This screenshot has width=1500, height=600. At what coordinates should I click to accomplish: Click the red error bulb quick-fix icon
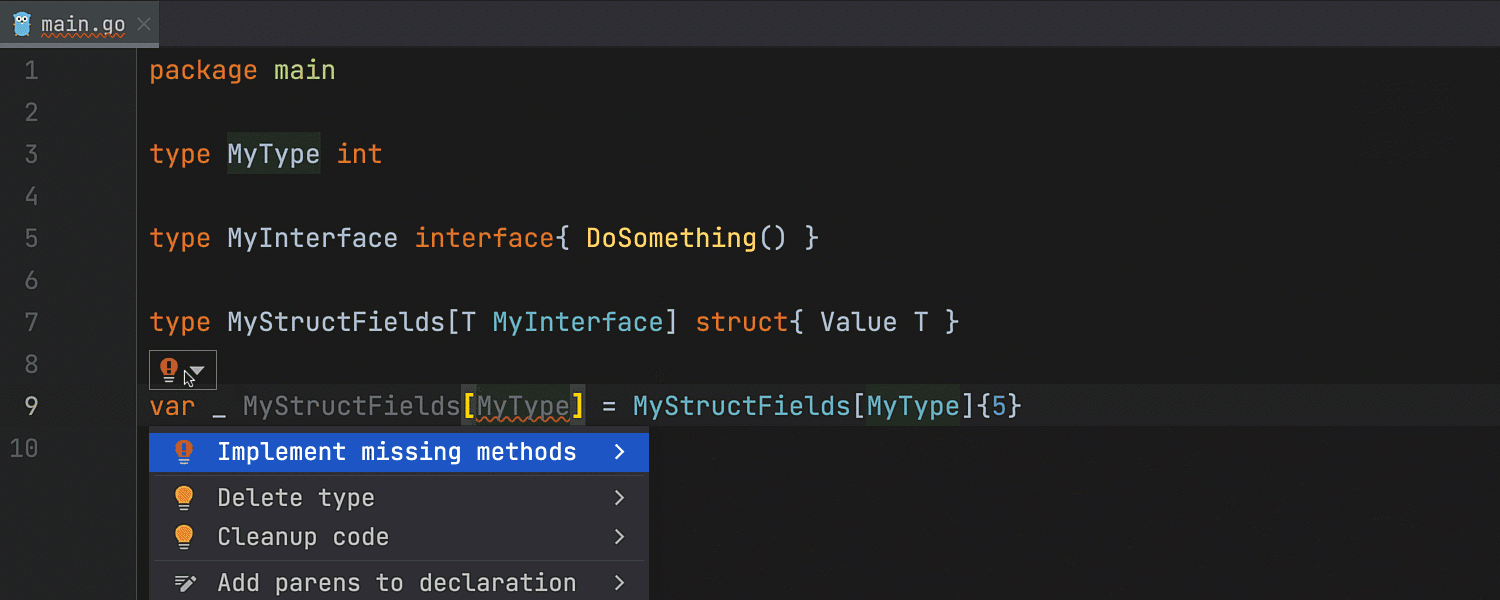169,370
